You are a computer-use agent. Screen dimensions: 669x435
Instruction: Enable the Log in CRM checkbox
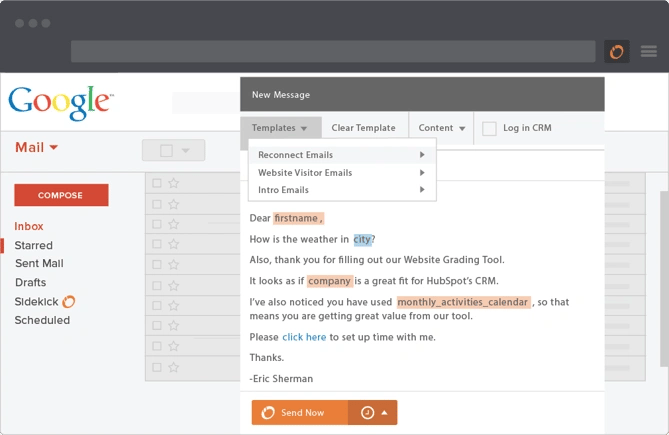(489, 128)
